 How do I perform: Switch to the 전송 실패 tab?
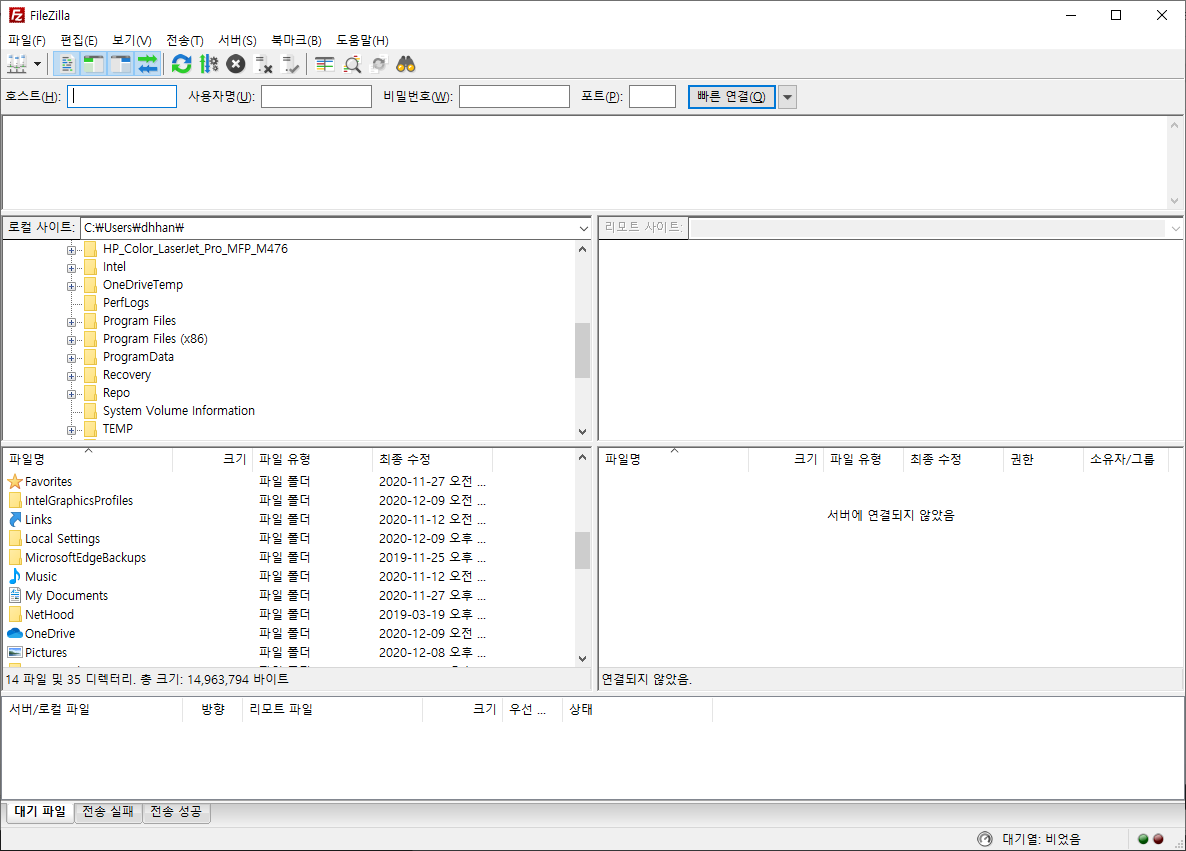coord(108,812)
